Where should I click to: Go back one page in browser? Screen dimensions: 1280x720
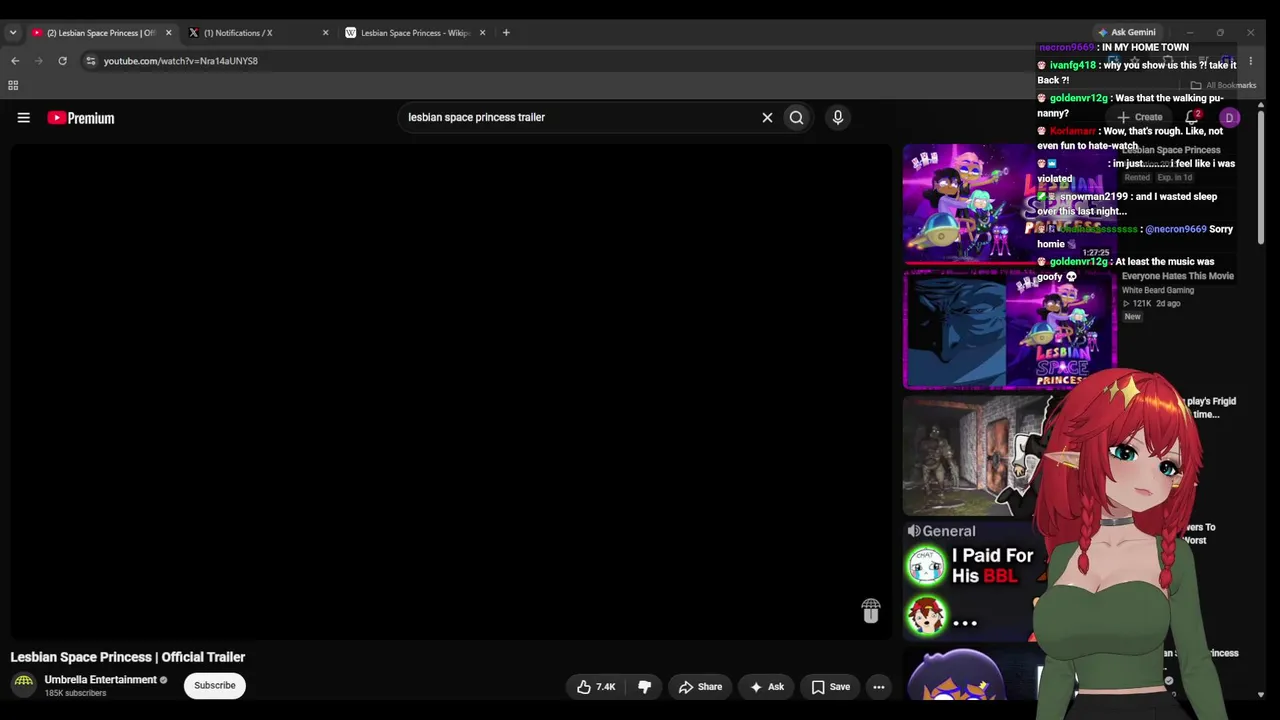pos(15,61)
